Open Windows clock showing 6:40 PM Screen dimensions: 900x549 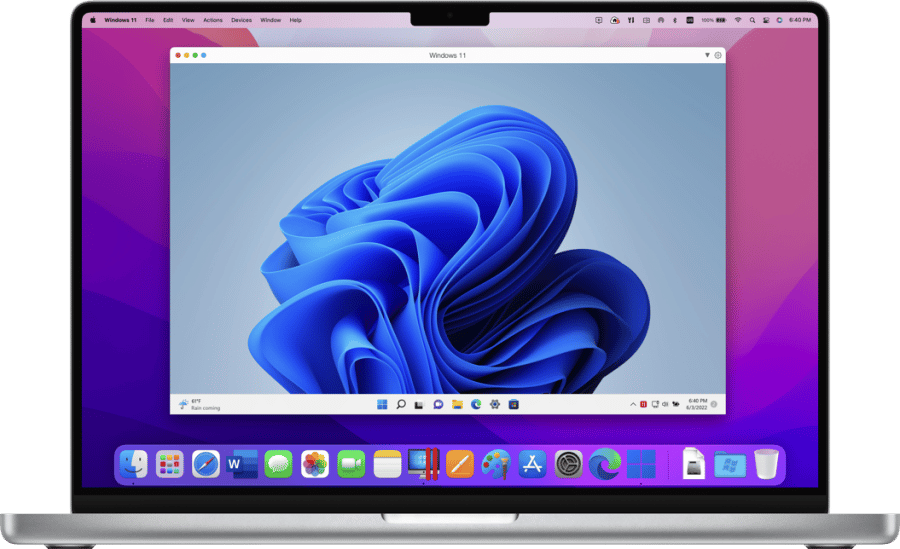(x=697, y=404)
